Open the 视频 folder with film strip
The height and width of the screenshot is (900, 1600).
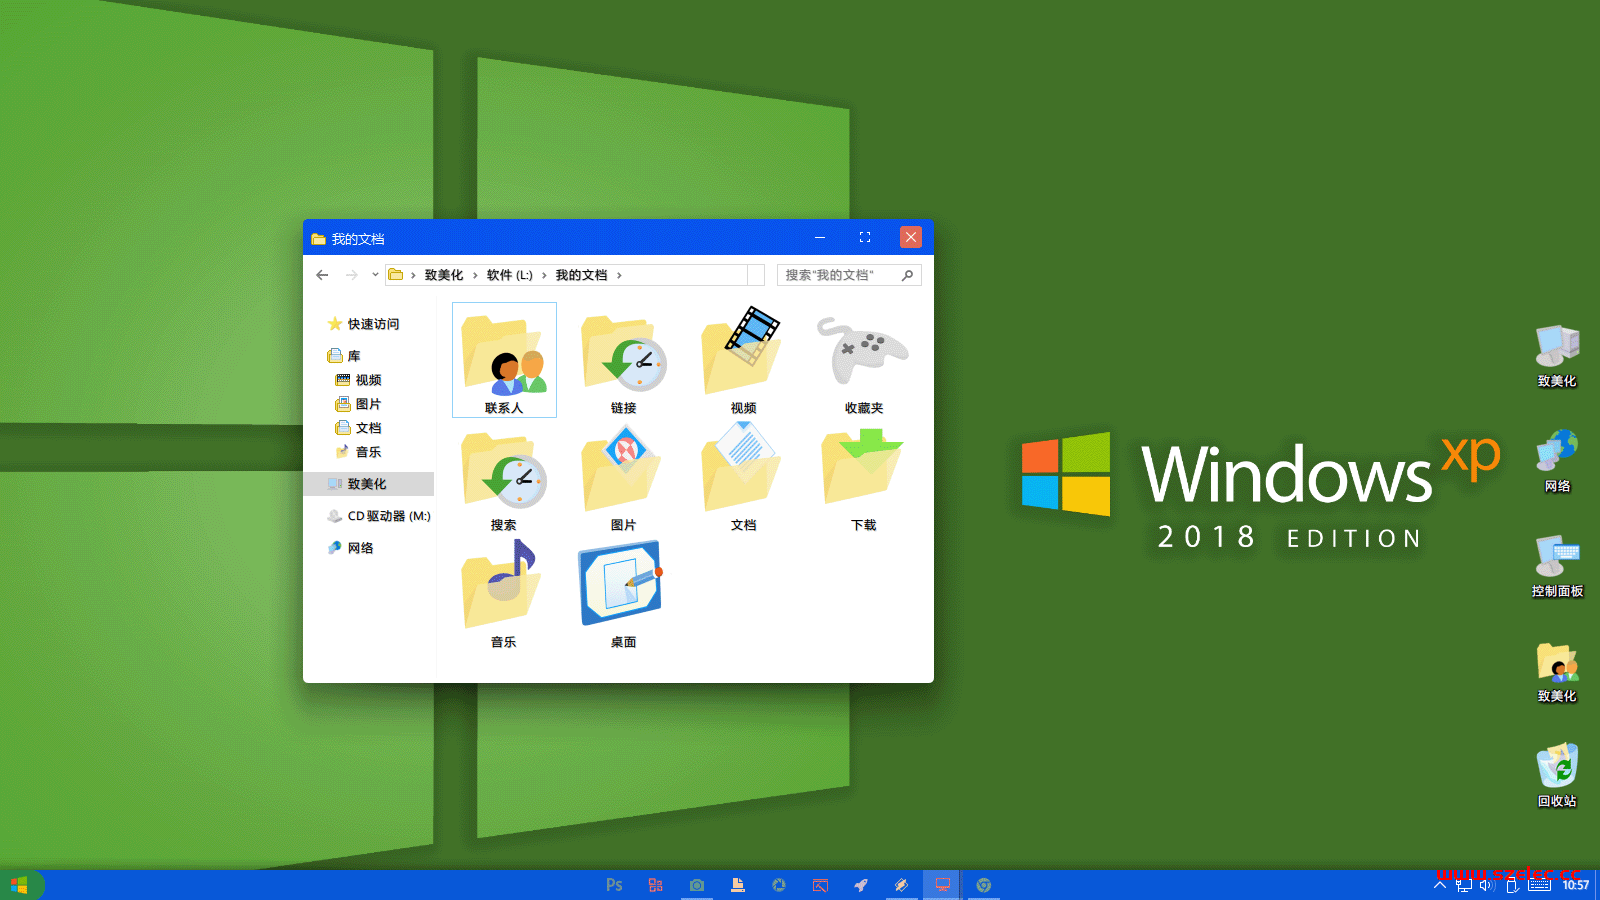tap(743, 360)
